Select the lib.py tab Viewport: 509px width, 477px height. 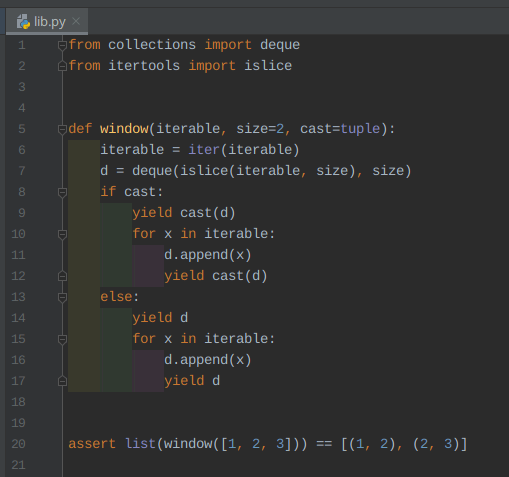click(x=47, y=22)
